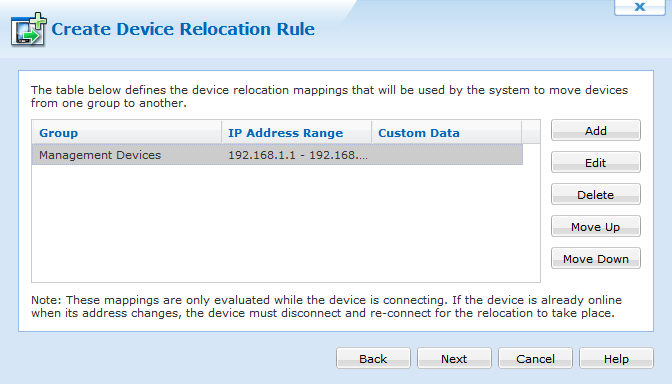Click the device relocation rule icon

[x=29, y=29]
